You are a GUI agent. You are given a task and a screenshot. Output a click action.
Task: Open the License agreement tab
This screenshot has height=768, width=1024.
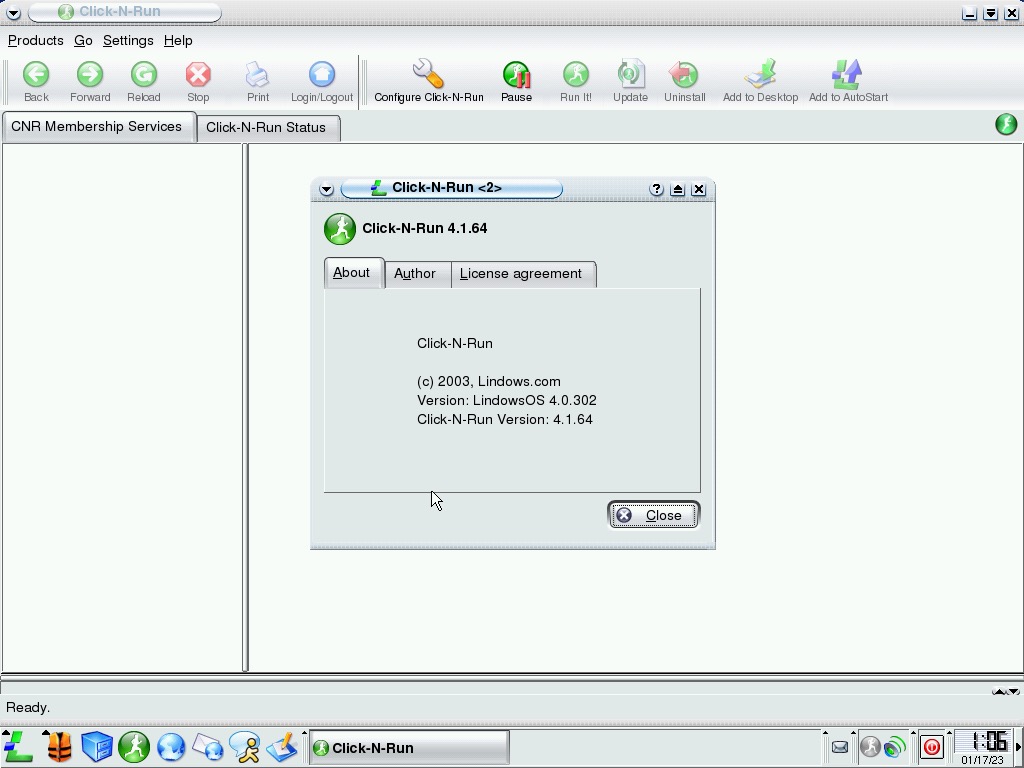point(520,273)
